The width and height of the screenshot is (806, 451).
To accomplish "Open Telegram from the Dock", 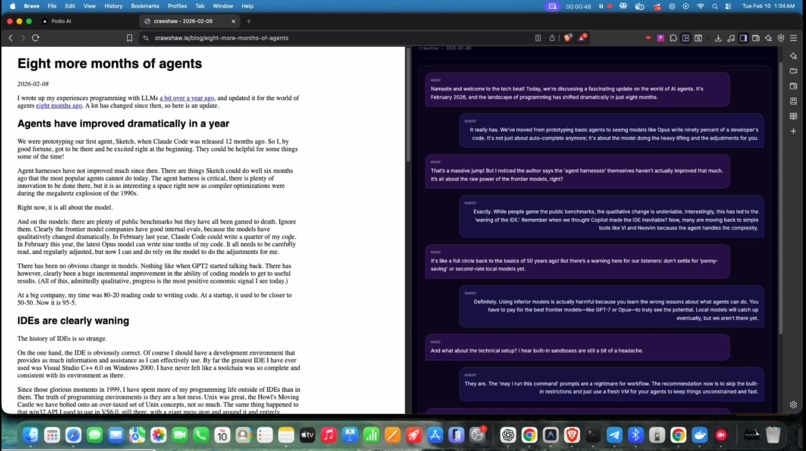I will coord(614,435).
